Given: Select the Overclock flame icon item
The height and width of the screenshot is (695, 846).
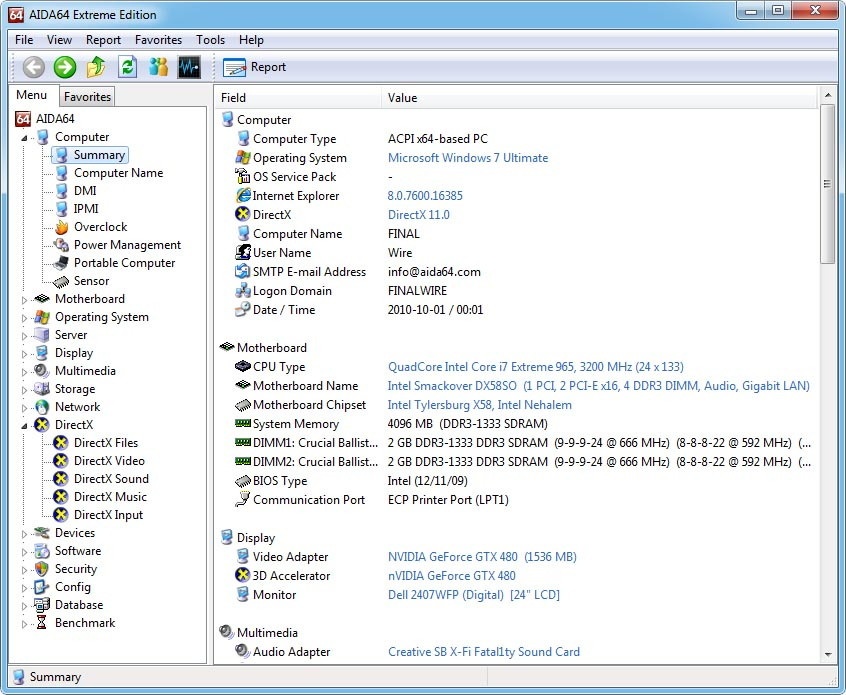Looking at the screenshot, I should [99, 227].
